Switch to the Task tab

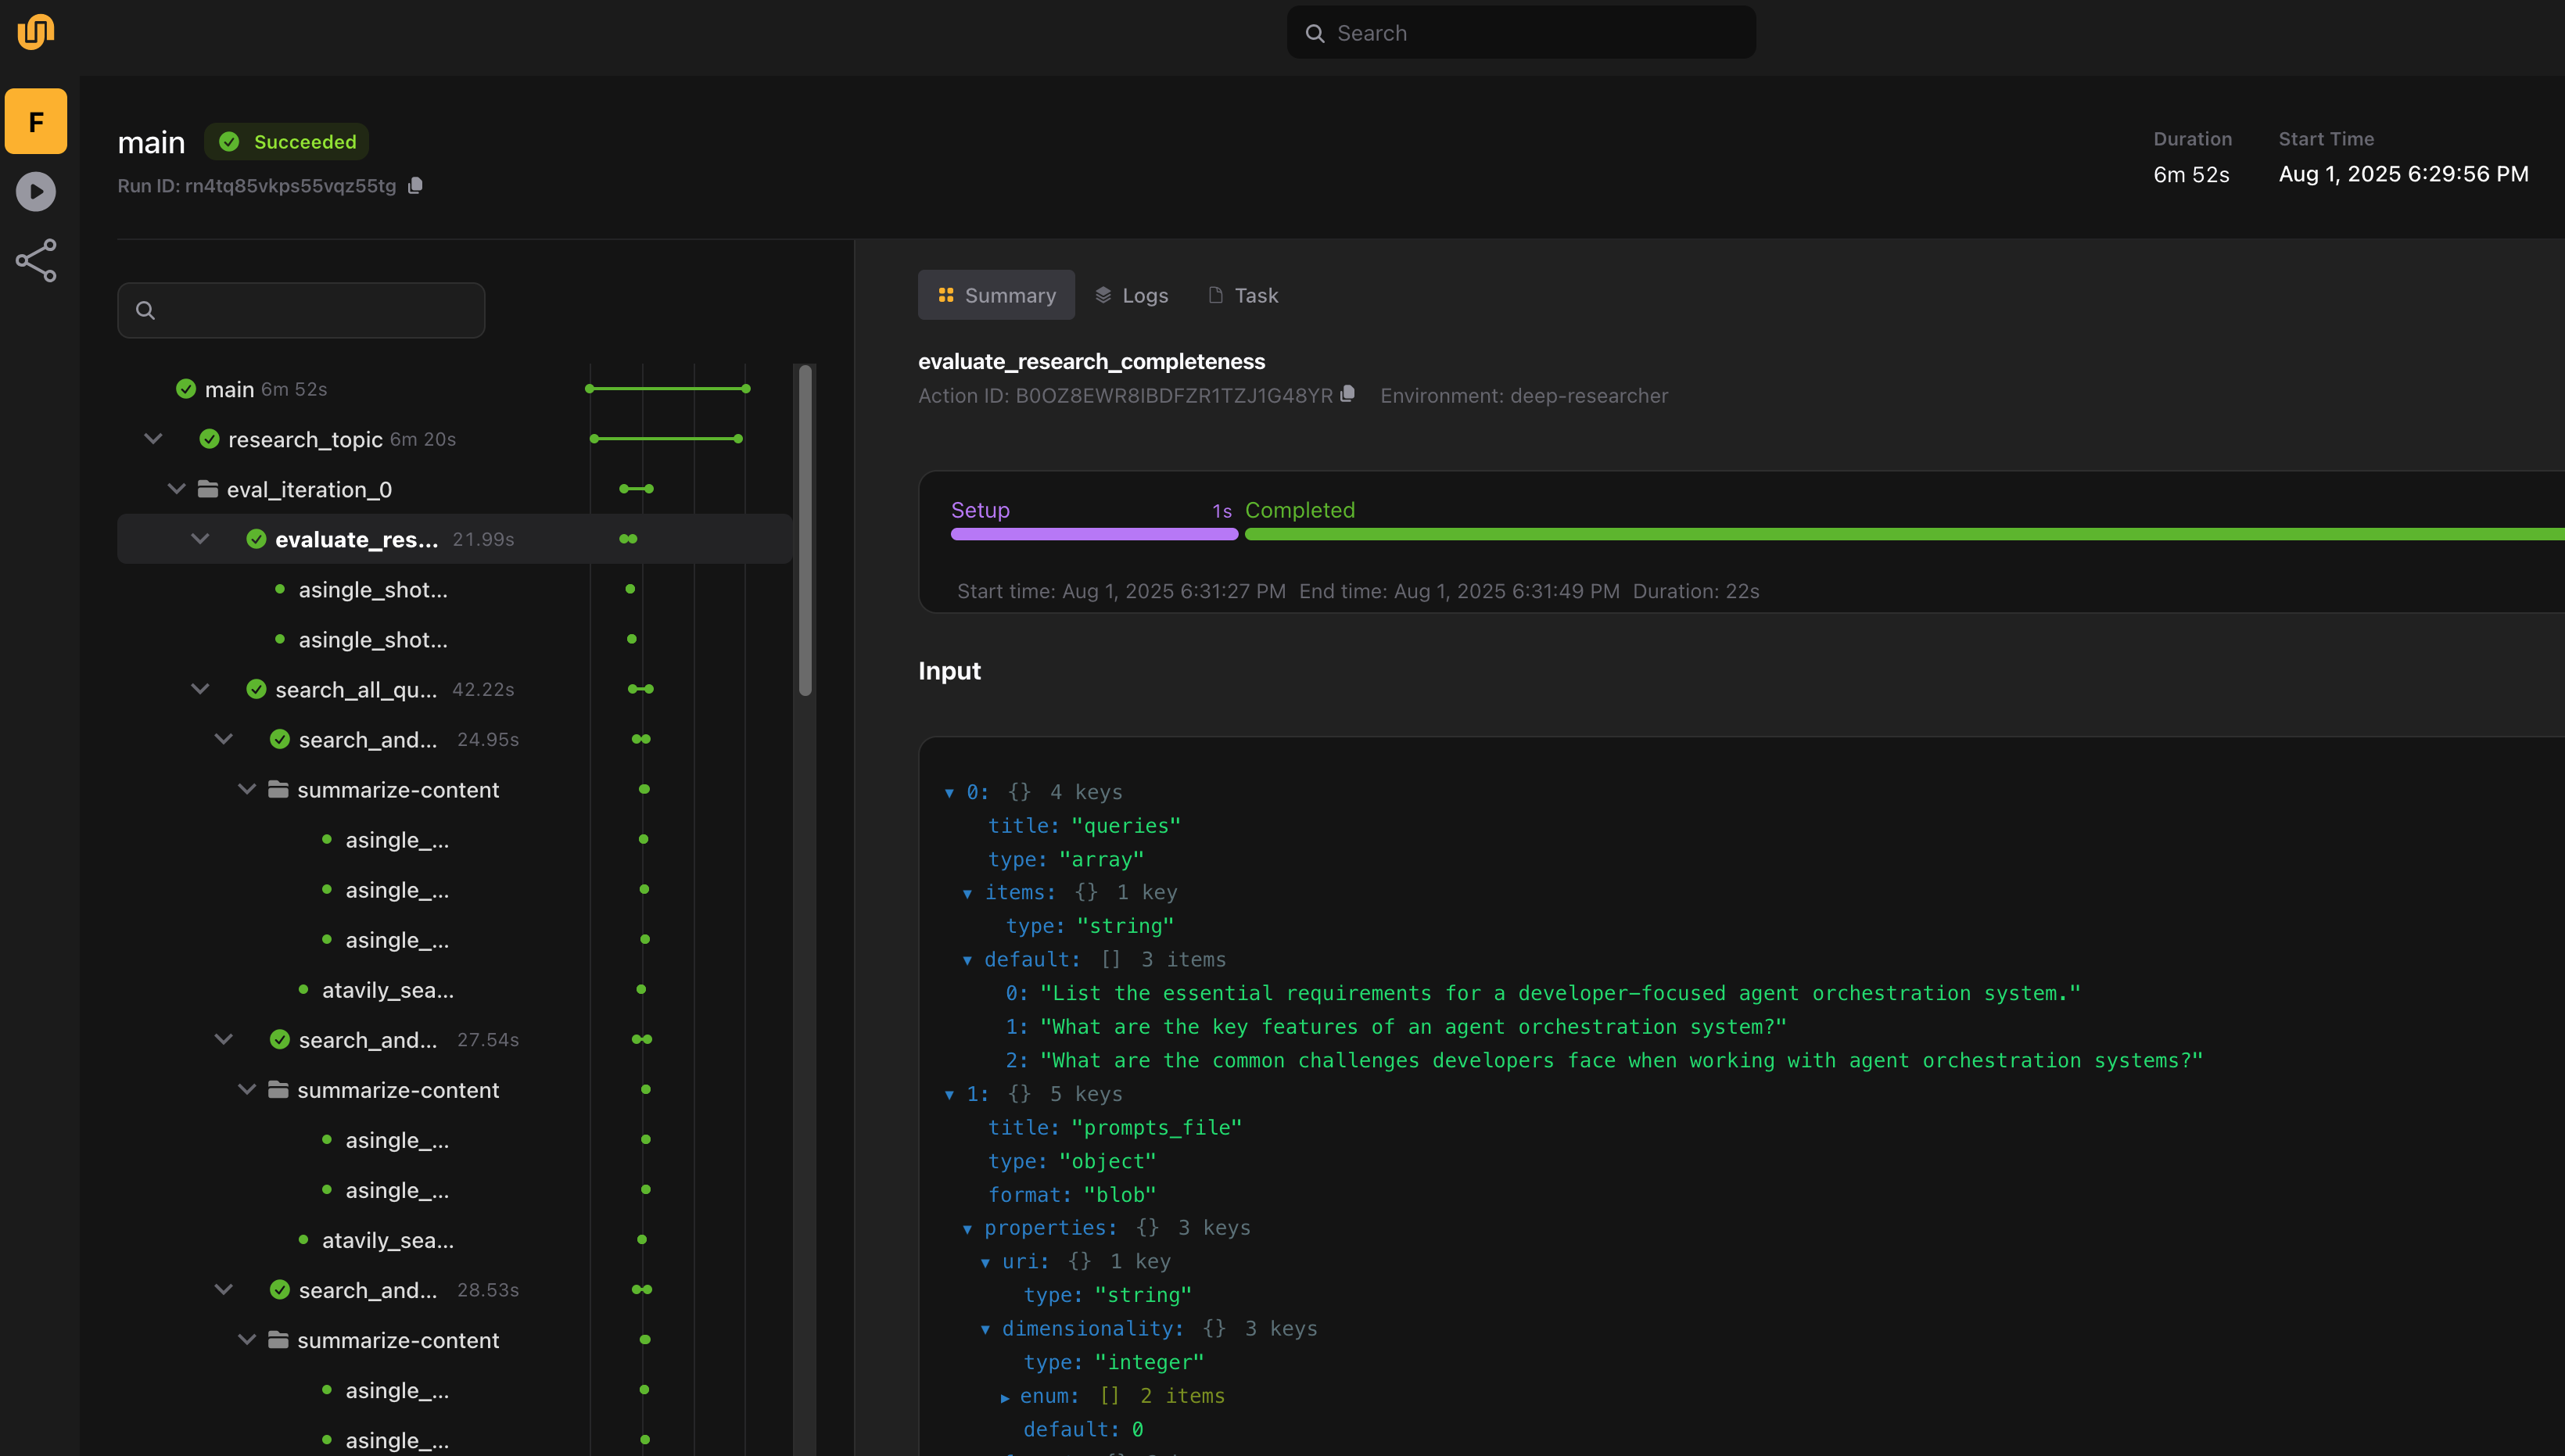tap(1243, 295)
